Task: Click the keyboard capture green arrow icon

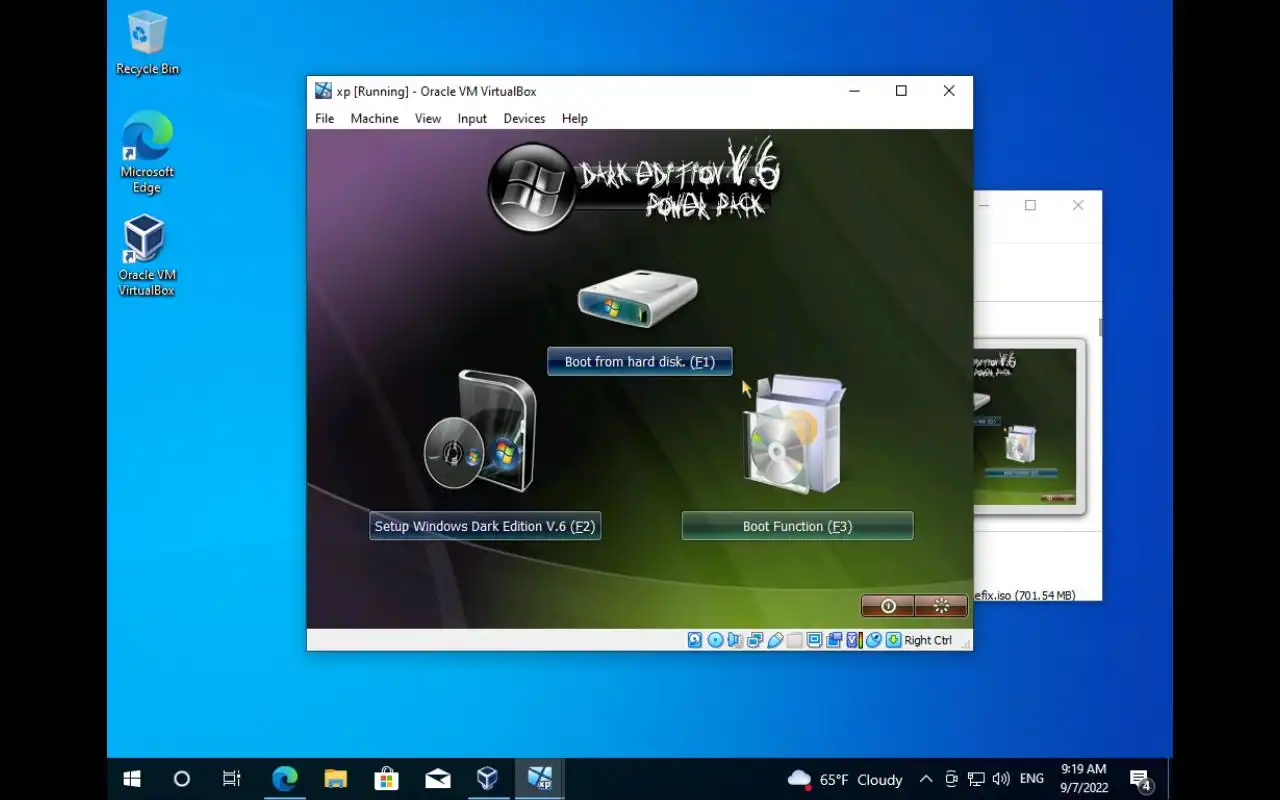Action: [x=894, y=640]
